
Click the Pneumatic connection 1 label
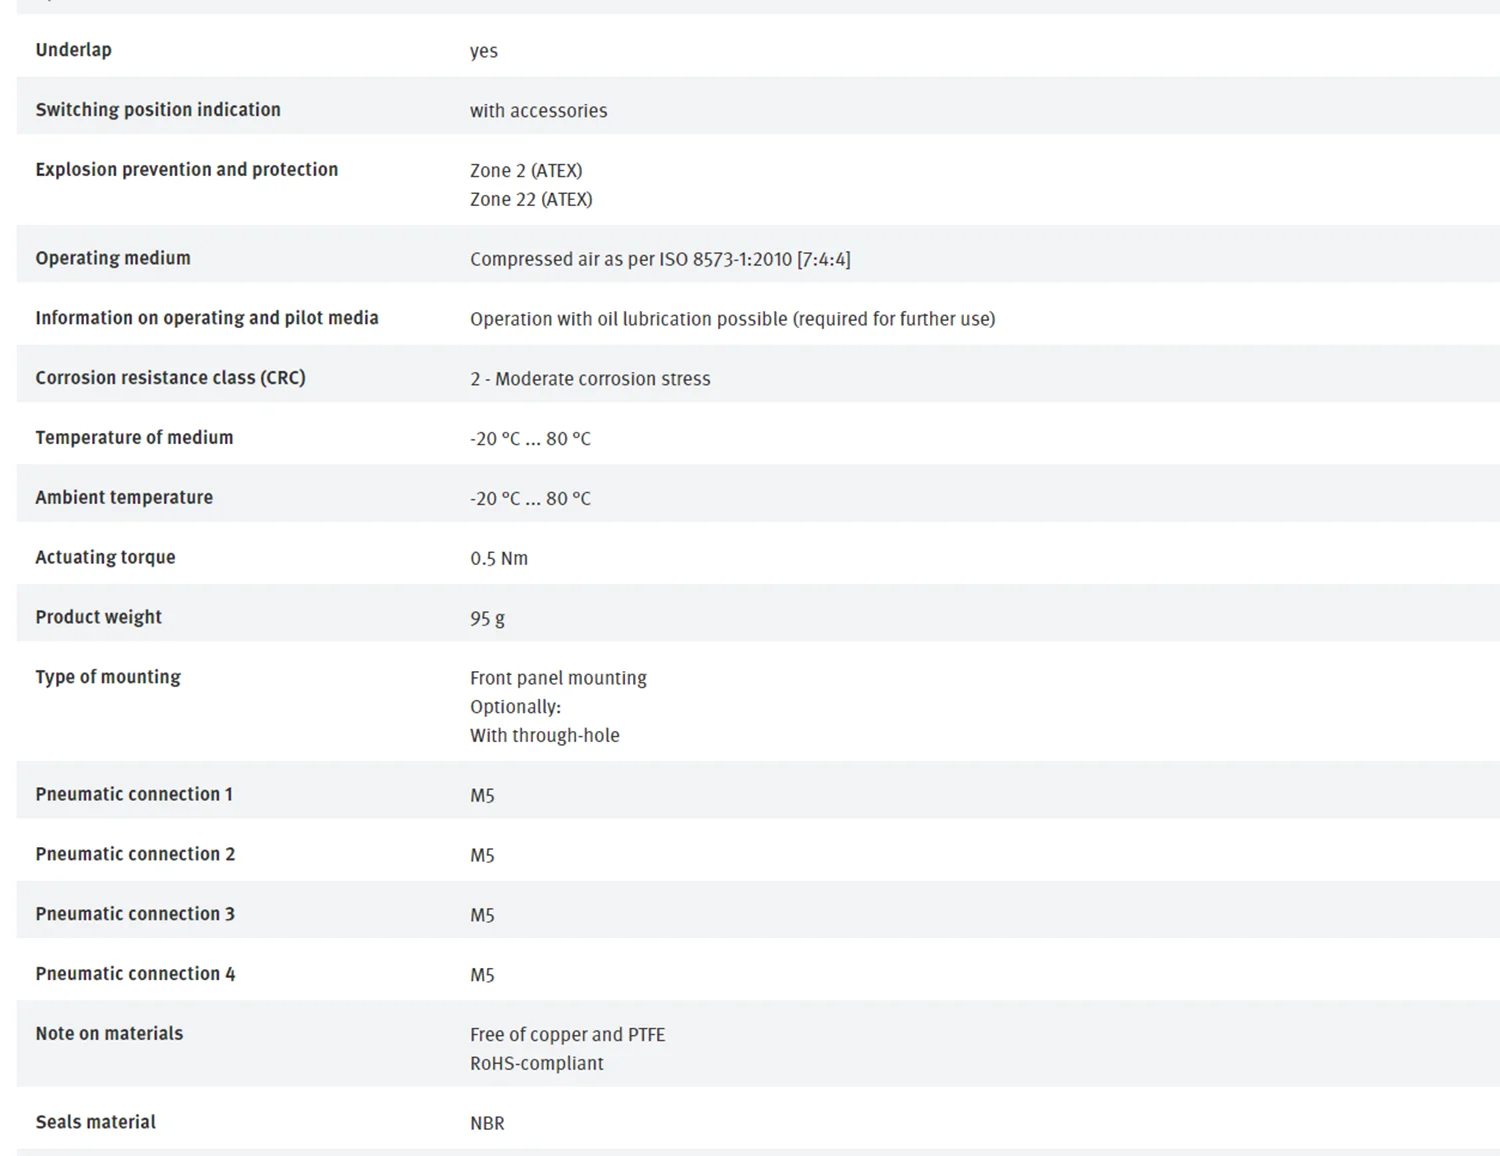(x=134, y=794)
